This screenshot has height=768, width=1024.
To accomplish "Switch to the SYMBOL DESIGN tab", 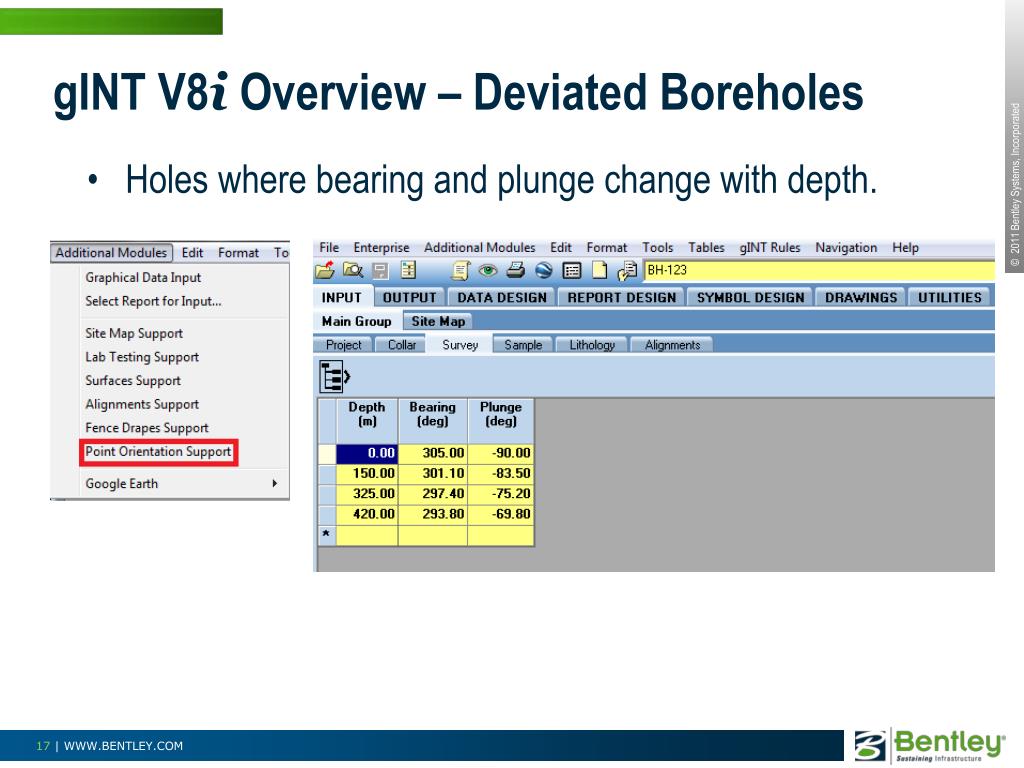I will 750,297.
